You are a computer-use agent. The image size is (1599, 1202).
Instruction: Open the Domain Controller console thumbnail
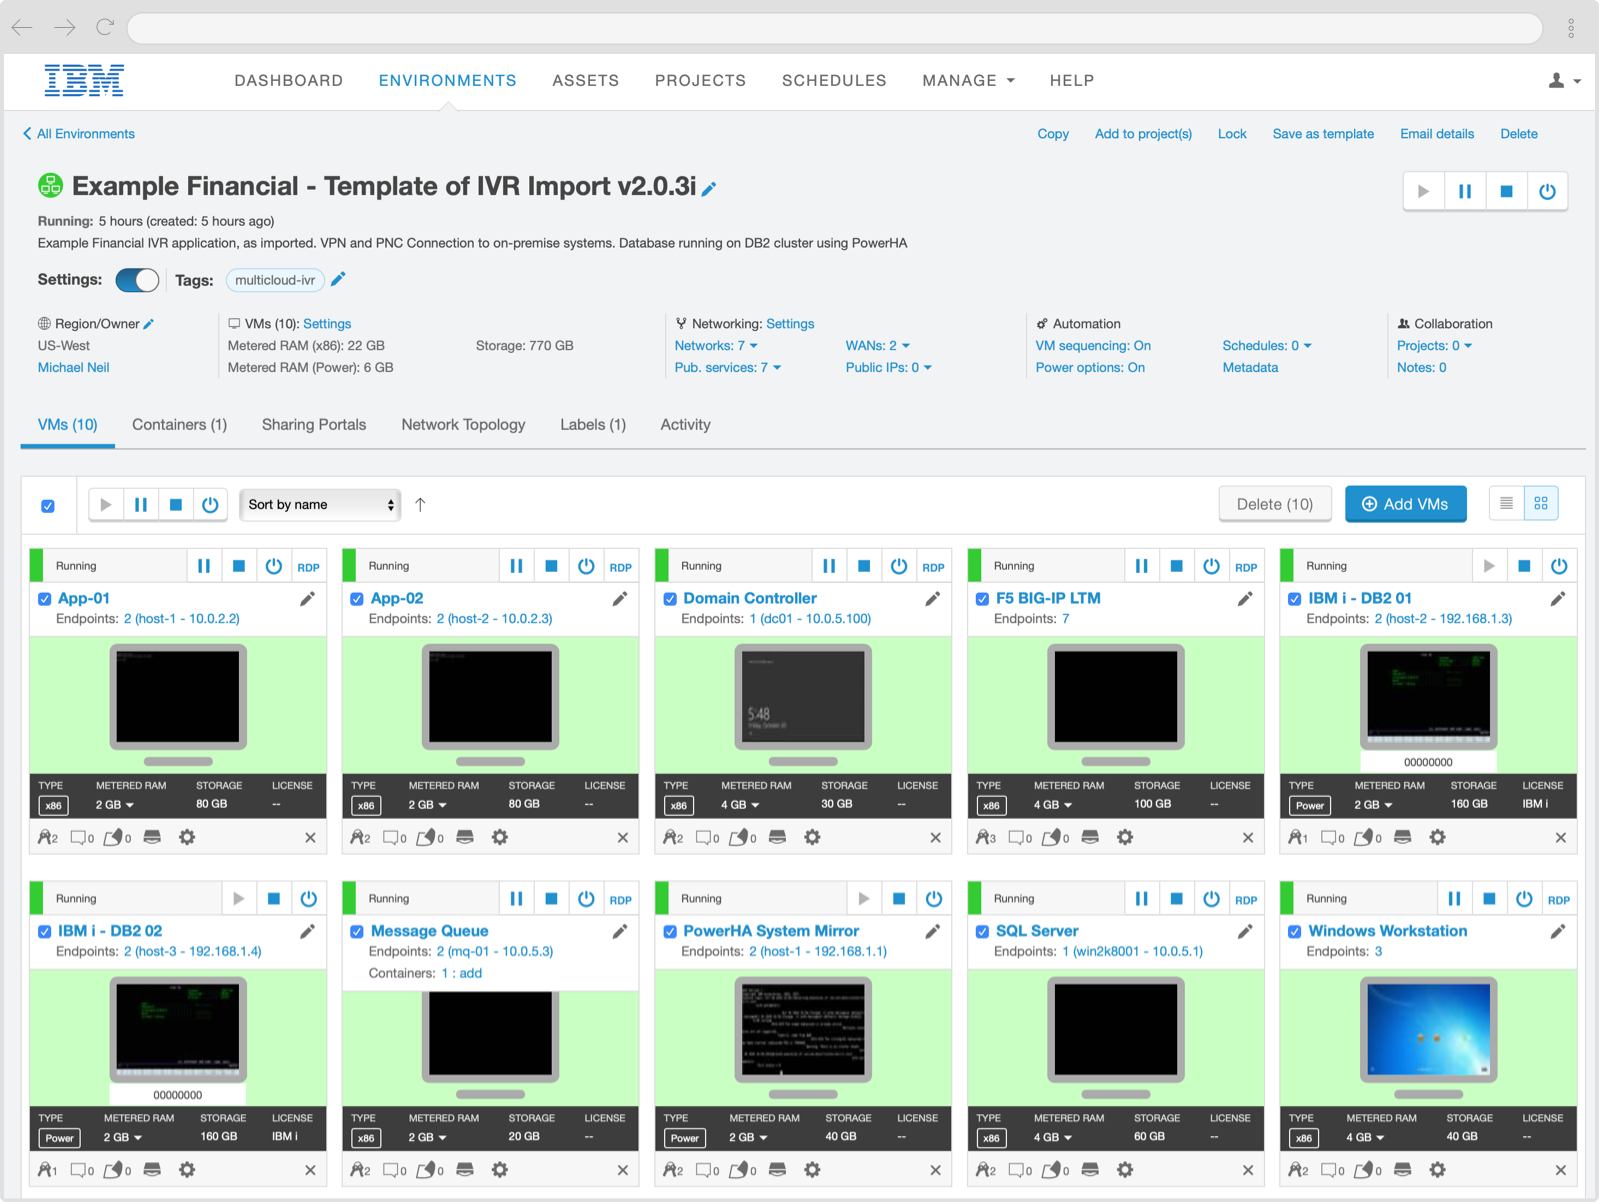click(x=803, y=698)
